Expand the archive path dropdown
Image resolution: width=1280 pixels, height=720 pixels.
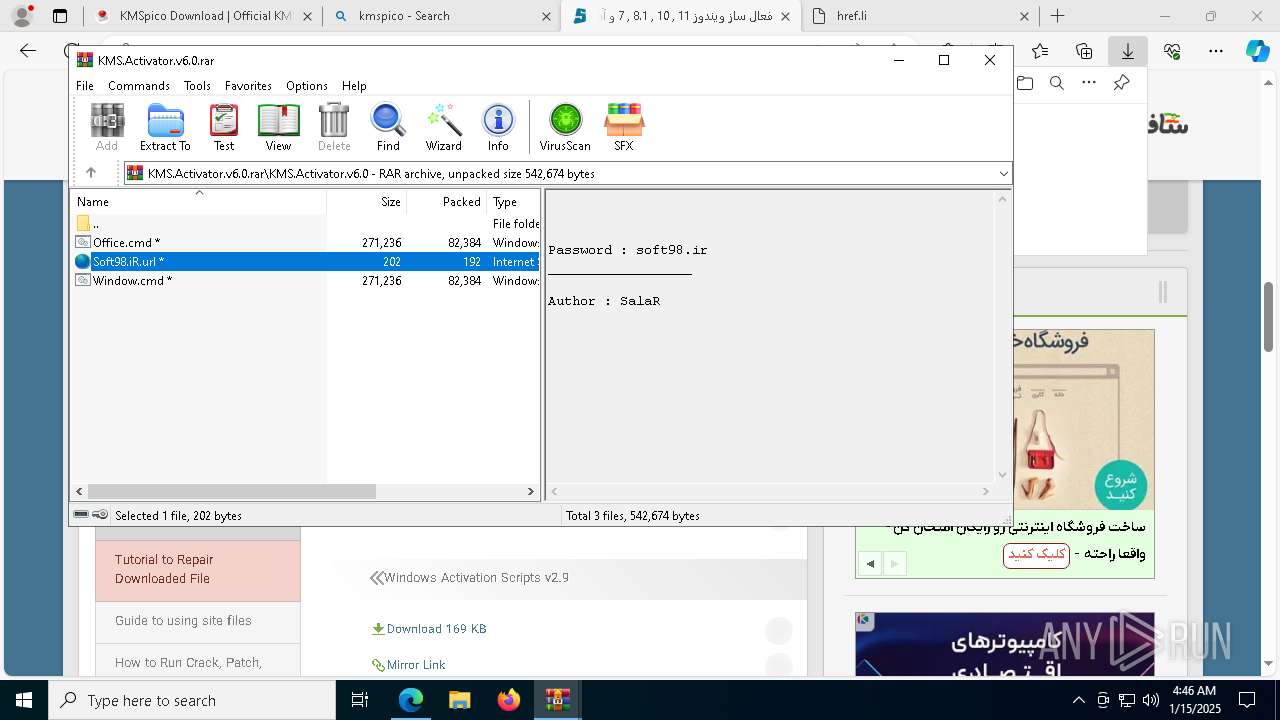tap(1003, 174)
